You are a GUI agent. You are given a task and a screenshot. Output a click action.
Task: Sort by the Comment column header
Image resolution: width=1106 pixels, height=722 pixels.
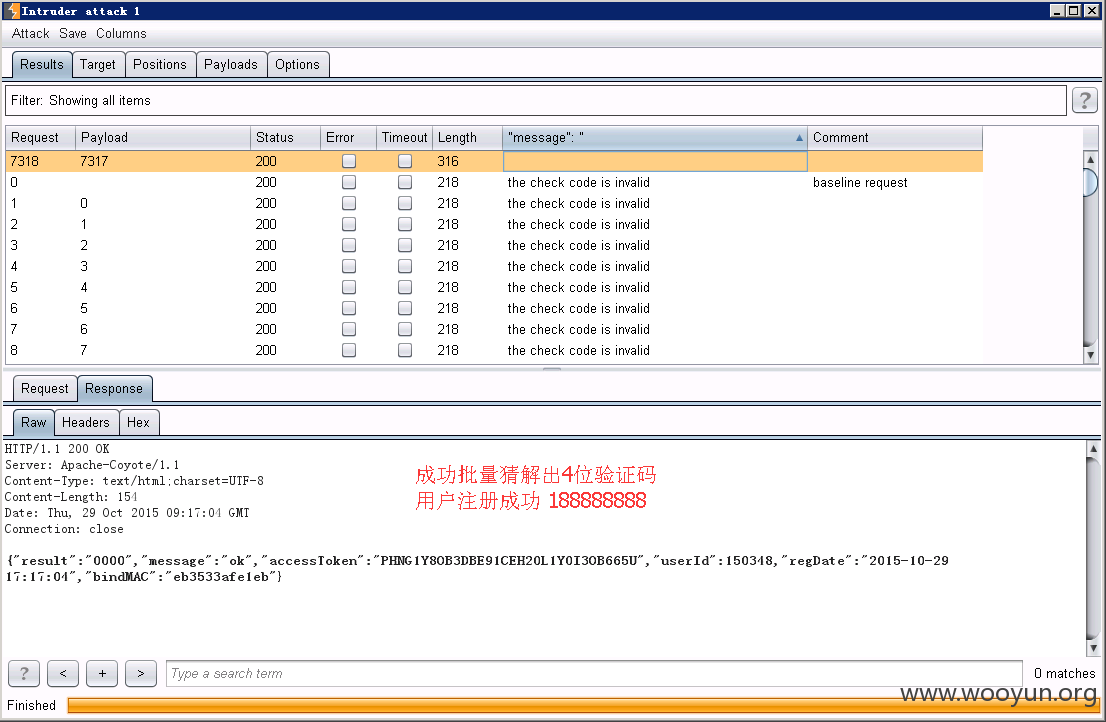[894, 137]
